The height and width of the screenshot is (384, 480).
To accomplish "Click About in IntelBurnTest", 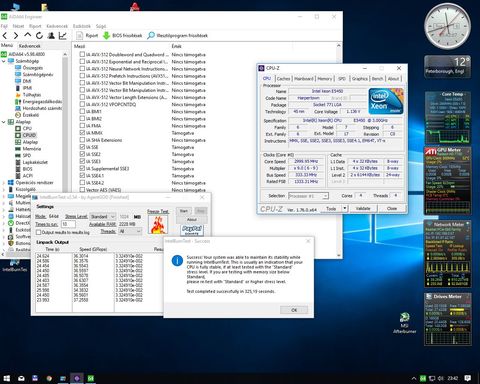I will [192, 220].
